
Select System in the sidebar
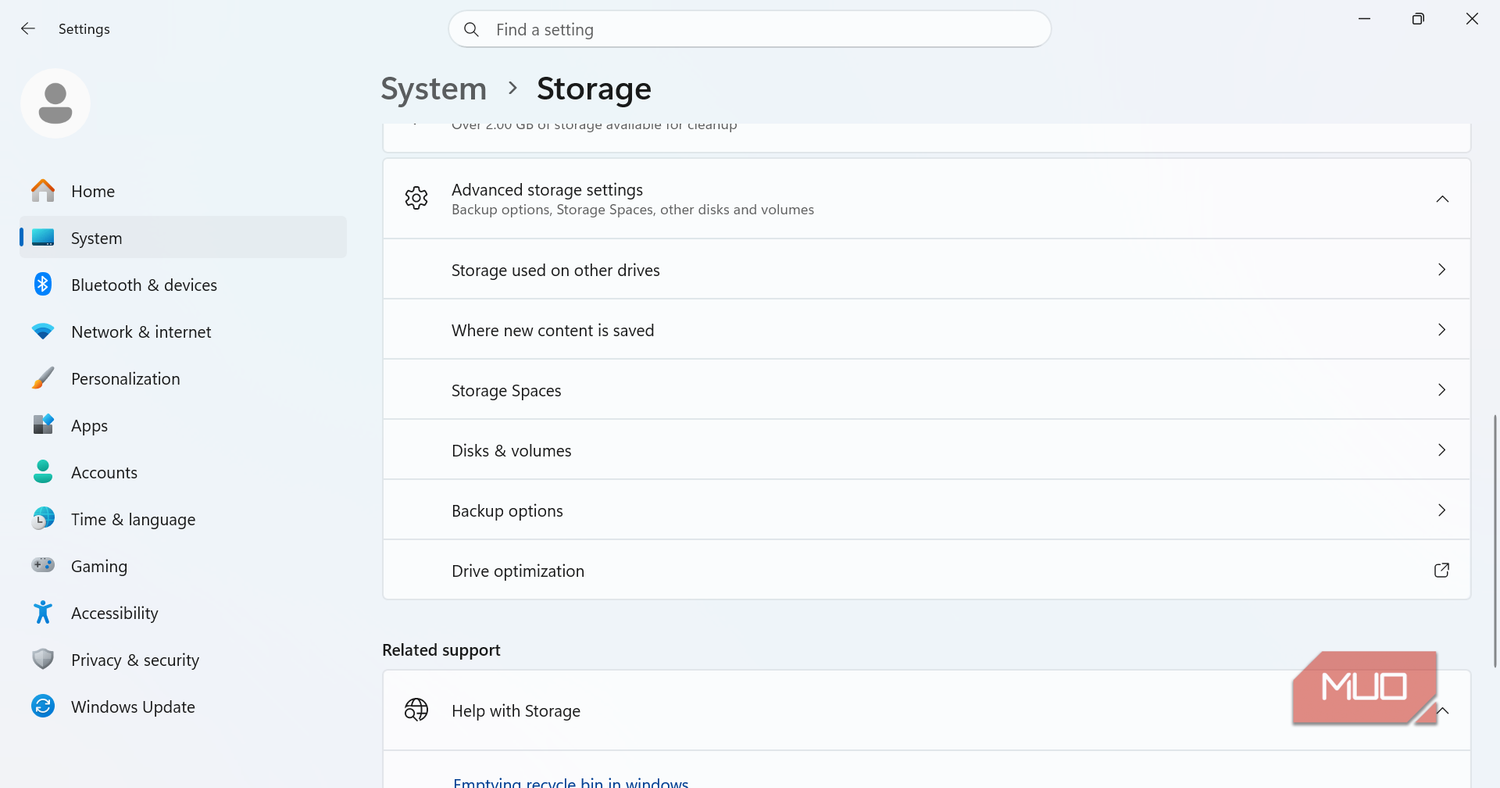[183, 238]
